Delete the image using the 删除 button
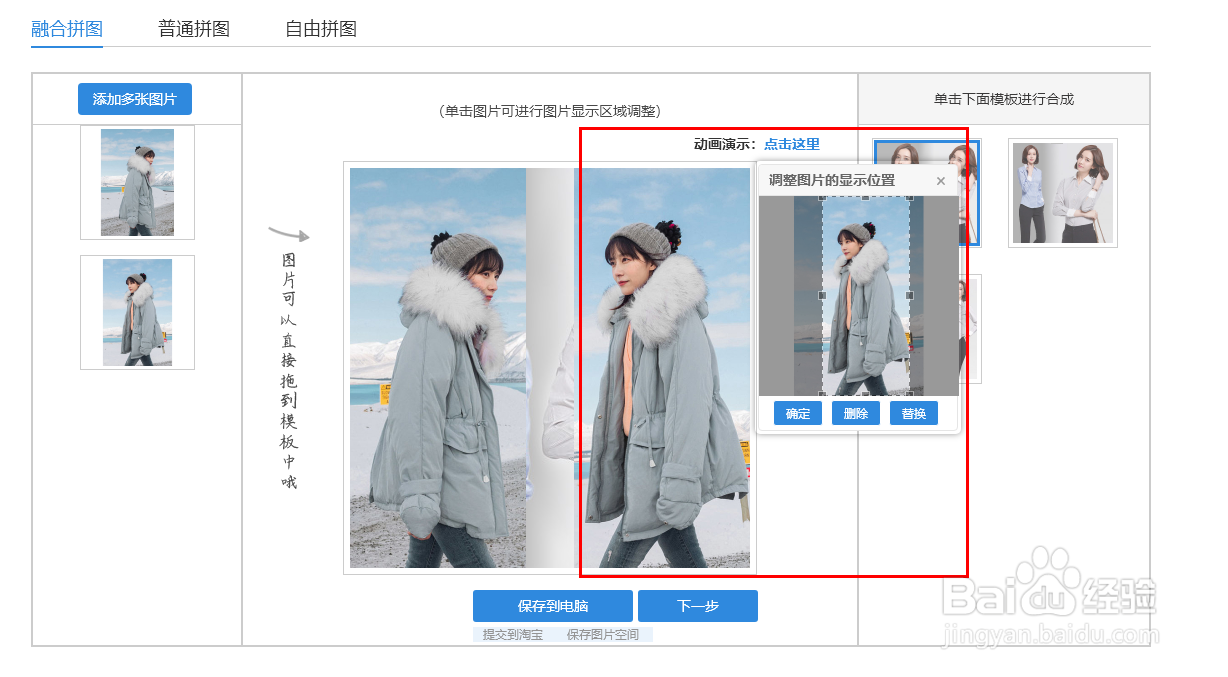Viewport: 1228px width, 677px height. pyautogui.click(x=855, y=413)
